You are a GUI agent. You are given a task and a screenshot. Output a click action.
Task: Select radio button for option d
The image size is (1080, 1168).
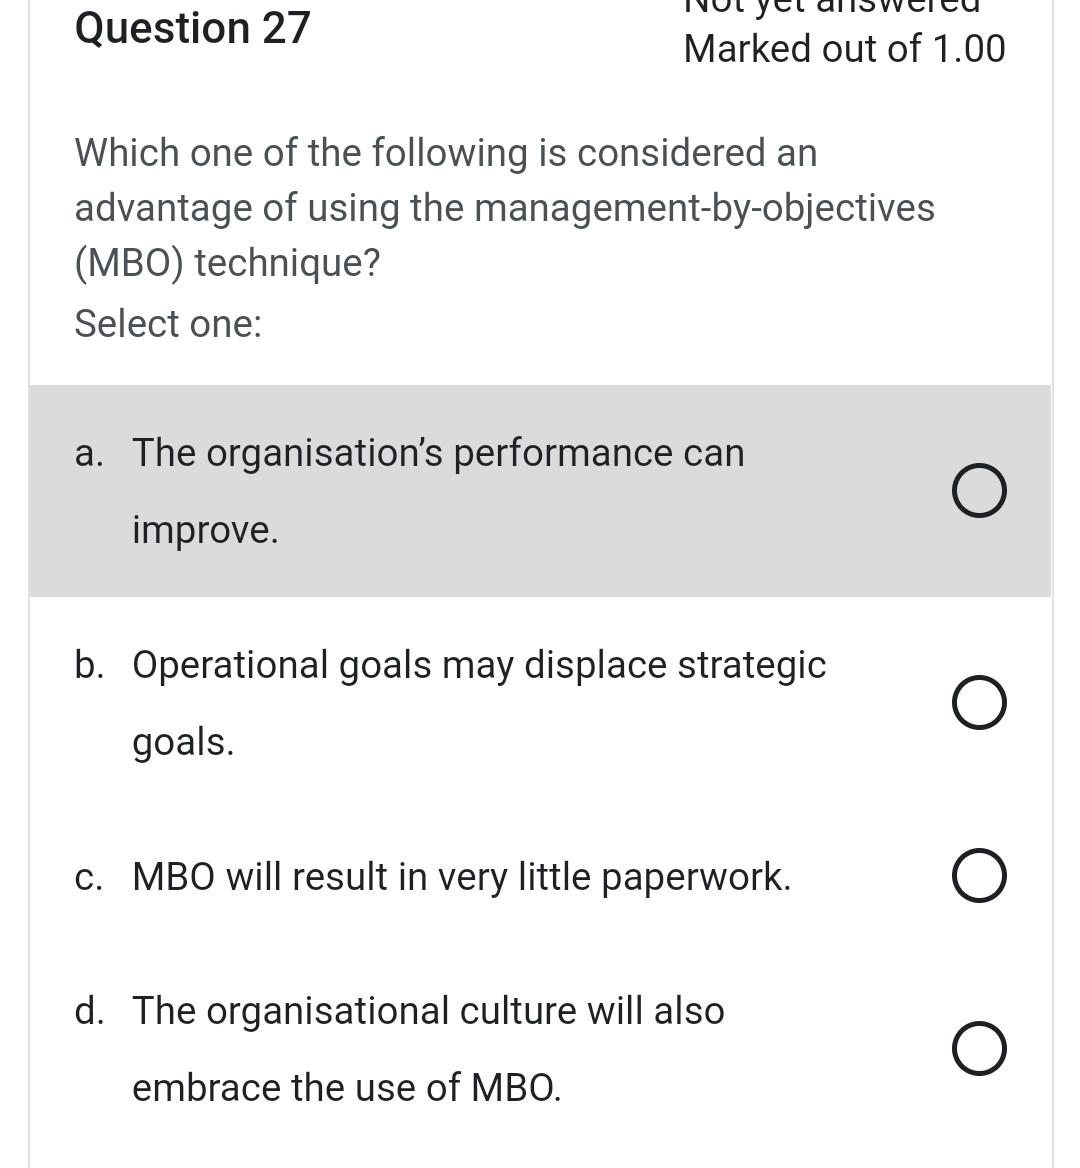pyautogui.click(x=979, y=1048)
